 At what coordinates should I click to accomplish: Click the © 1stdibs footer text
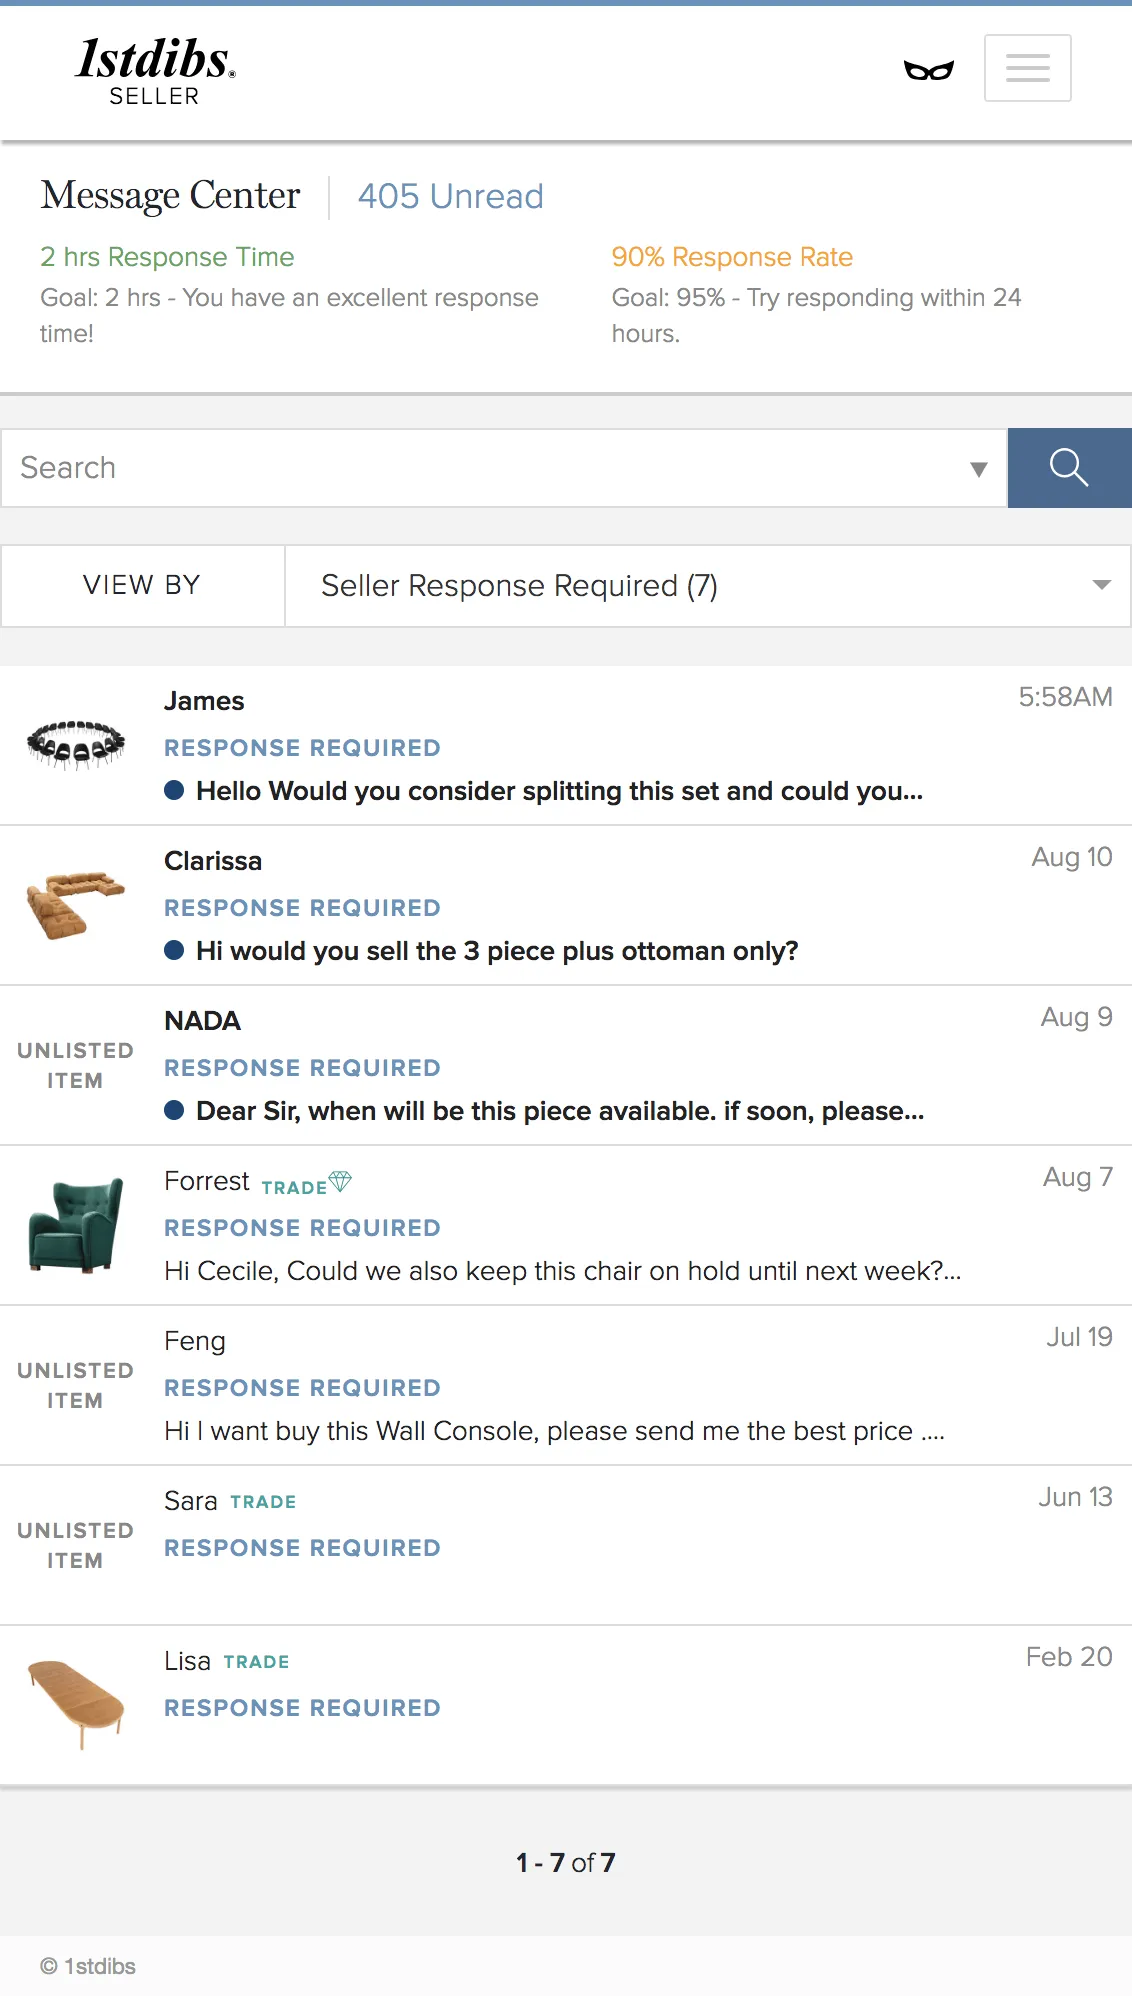pyautogui.click(x=88, y=1966)
